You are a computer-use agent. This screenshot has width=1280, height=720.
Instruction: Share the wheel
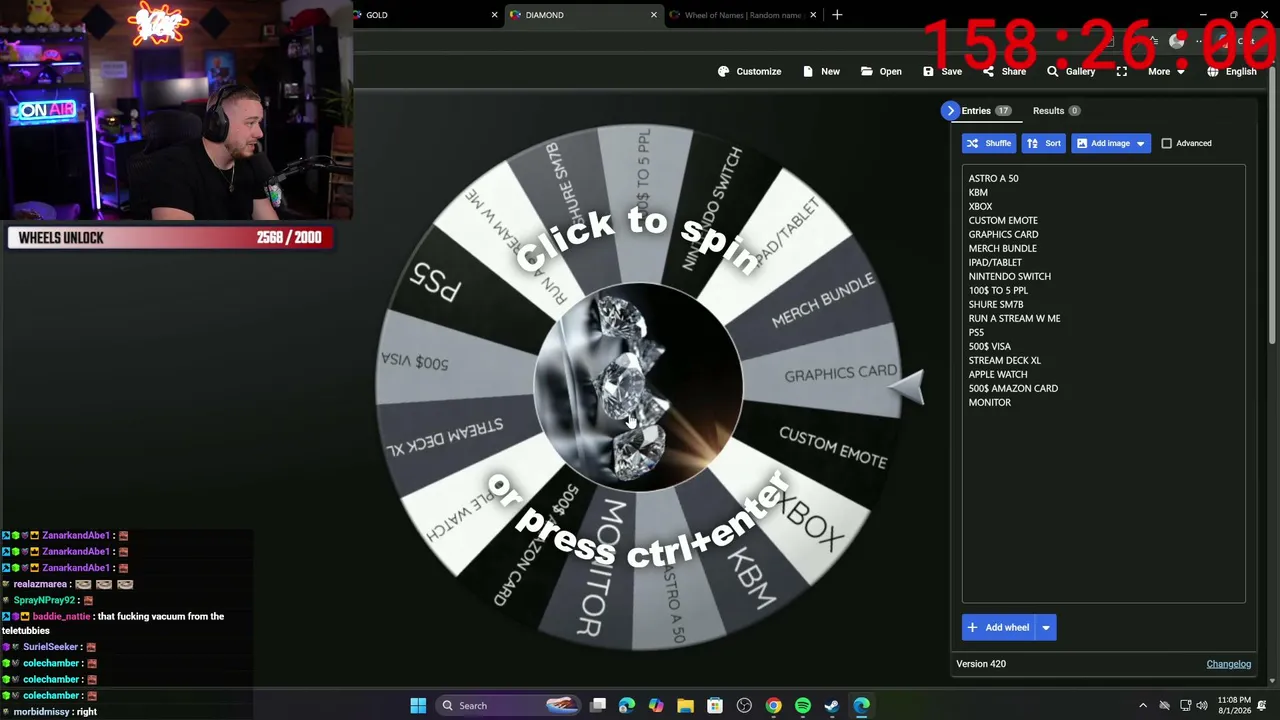[x=1004, y=71]
